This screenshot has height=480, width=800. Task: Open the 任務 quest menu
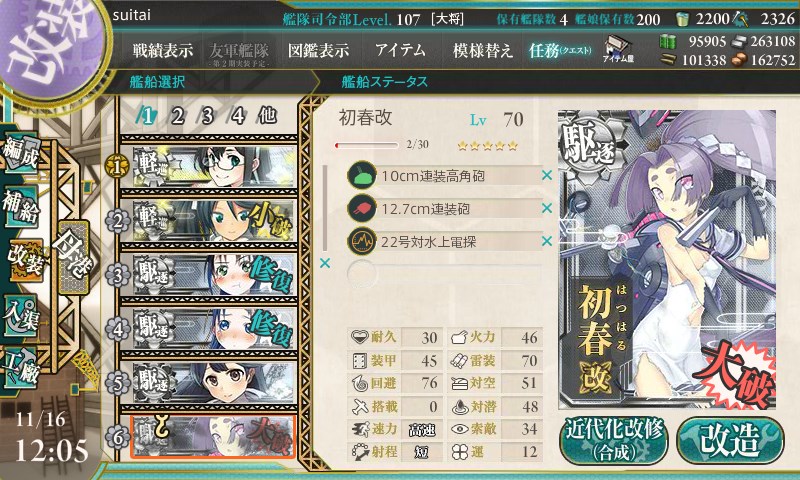pyautogui.click(x=560, y=50)
